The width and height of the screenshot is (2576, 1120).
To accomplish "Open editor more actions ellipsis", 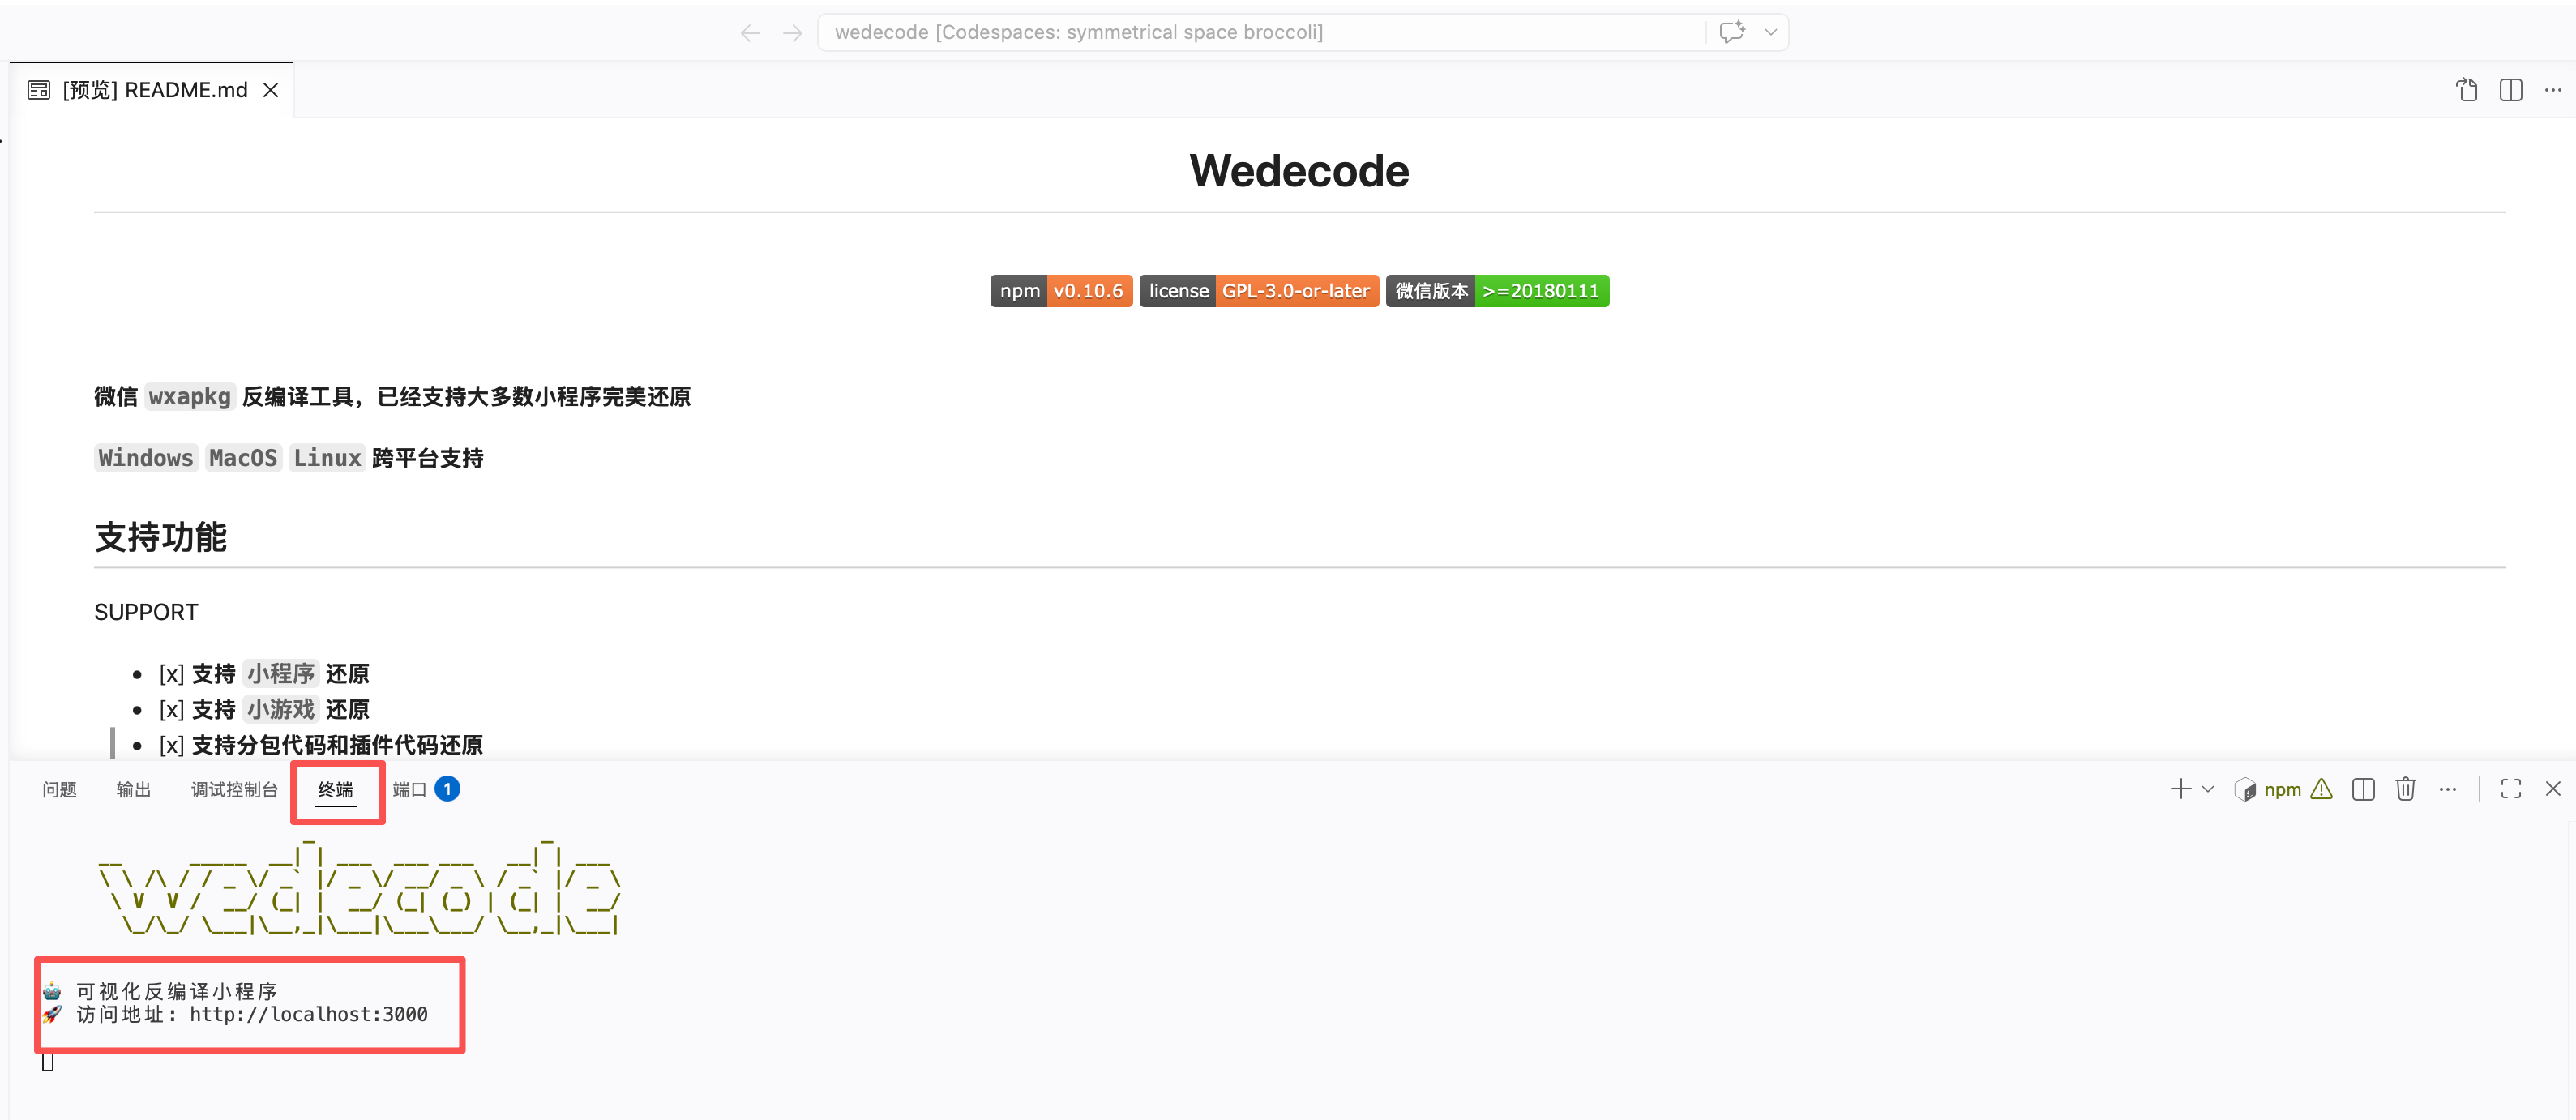I will (2553, 90).
